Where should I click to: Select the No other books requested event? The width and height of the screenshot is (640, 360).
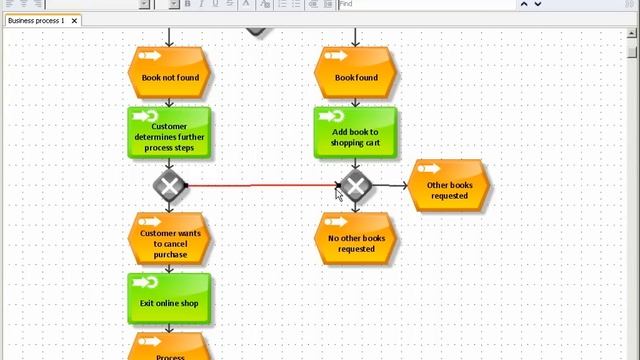[356, 239]
